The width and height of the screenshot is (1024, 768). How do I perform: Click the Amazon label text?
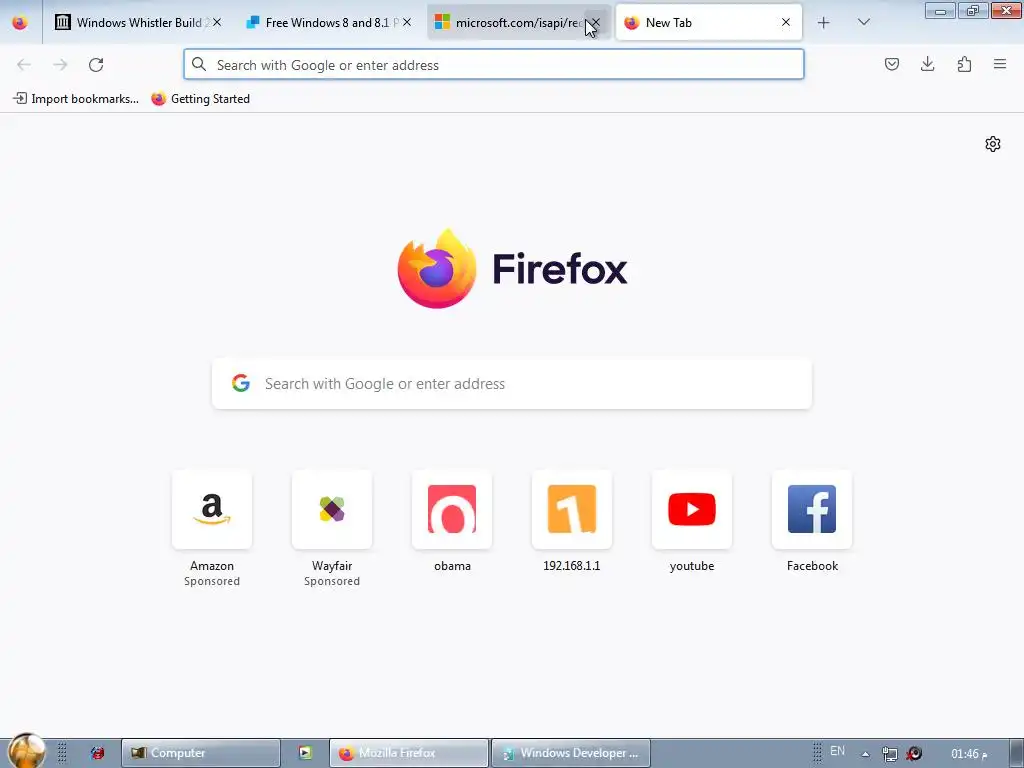[212, 566]
